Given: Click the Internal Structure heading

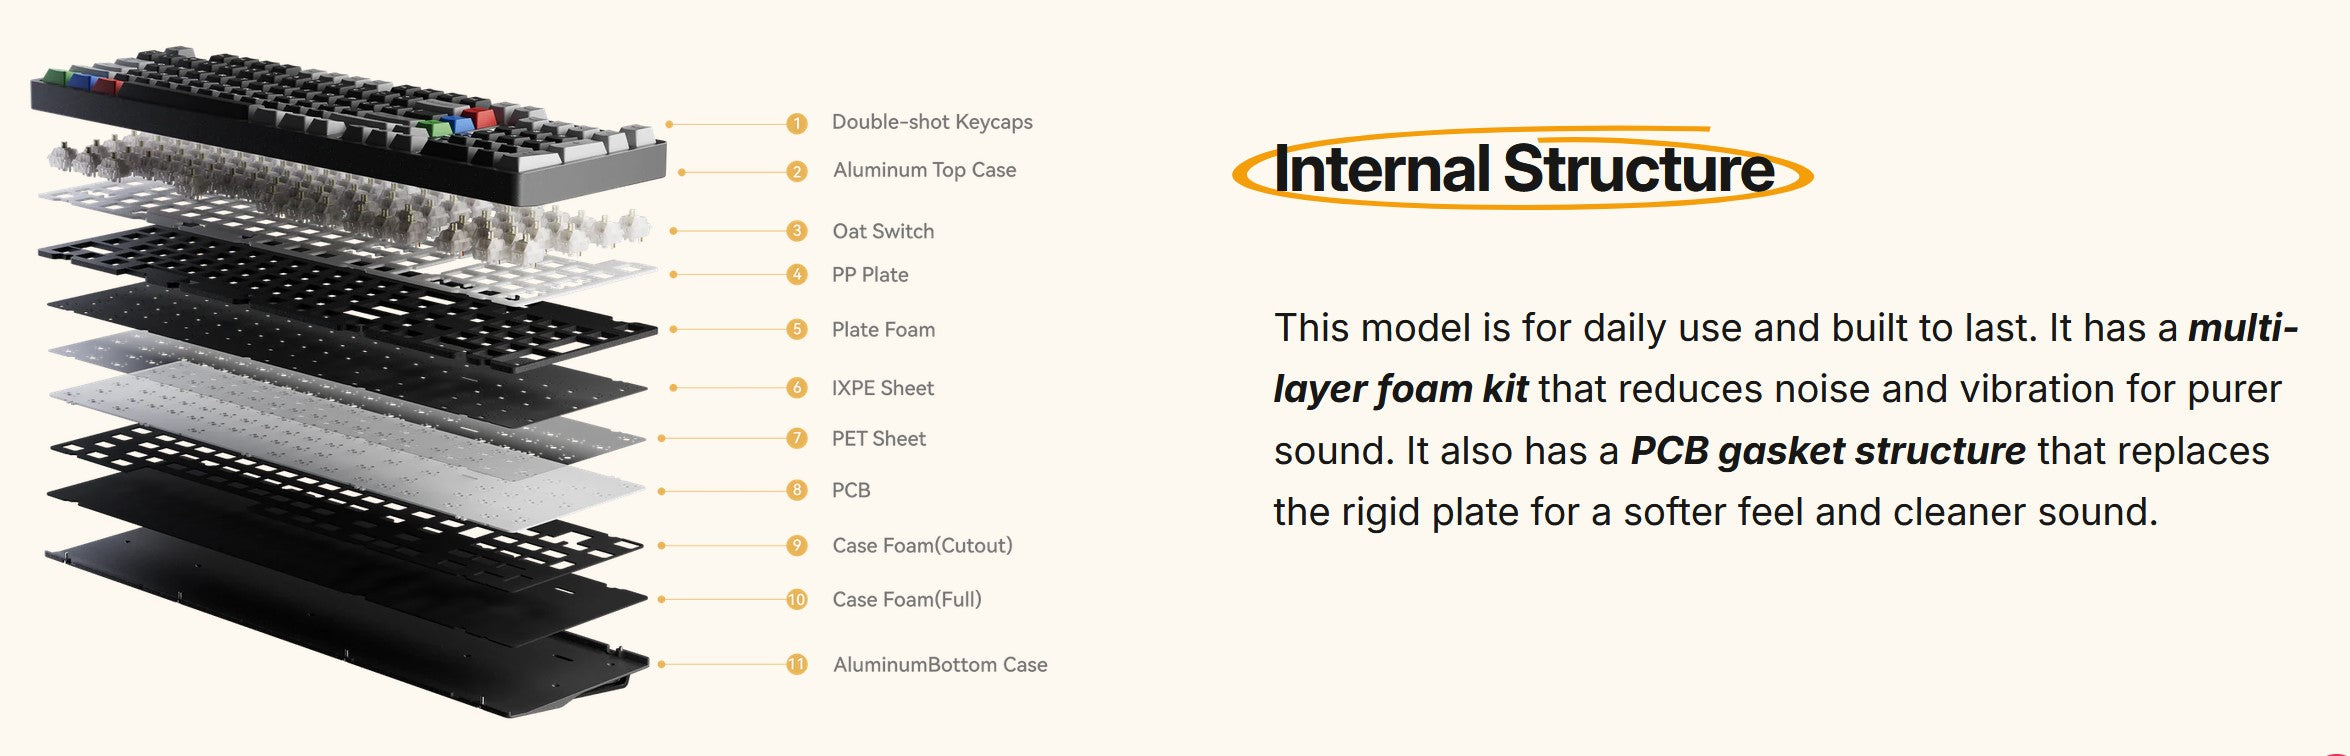Looking at the screenshot, I should point(1523,168).
